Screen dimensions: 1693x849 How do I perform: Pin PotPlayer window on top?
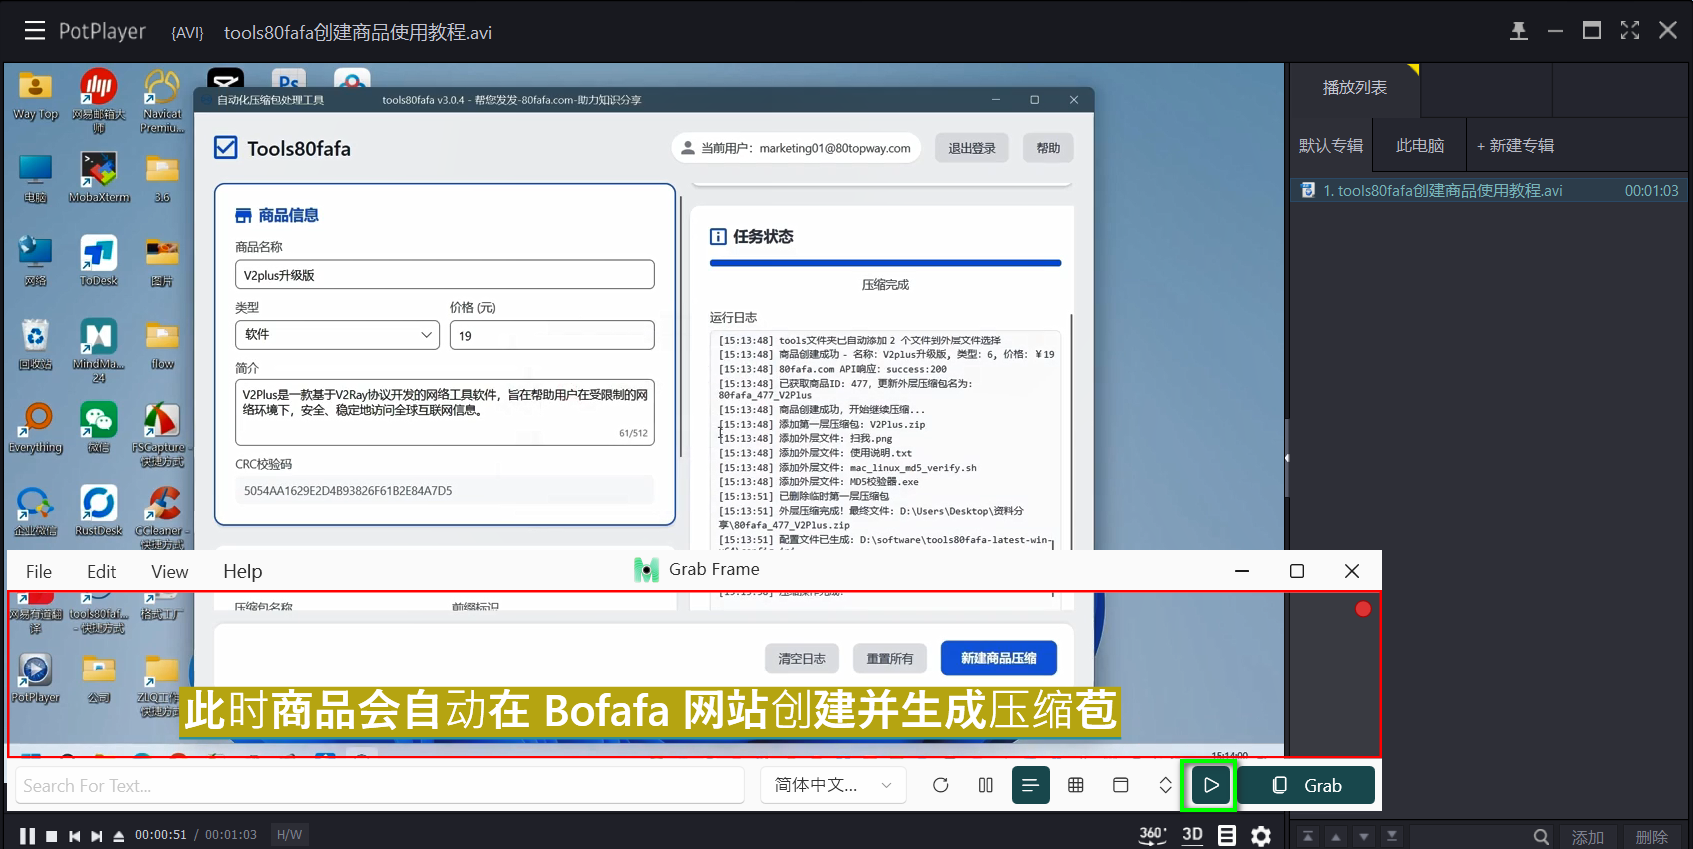click(1518, 31)
